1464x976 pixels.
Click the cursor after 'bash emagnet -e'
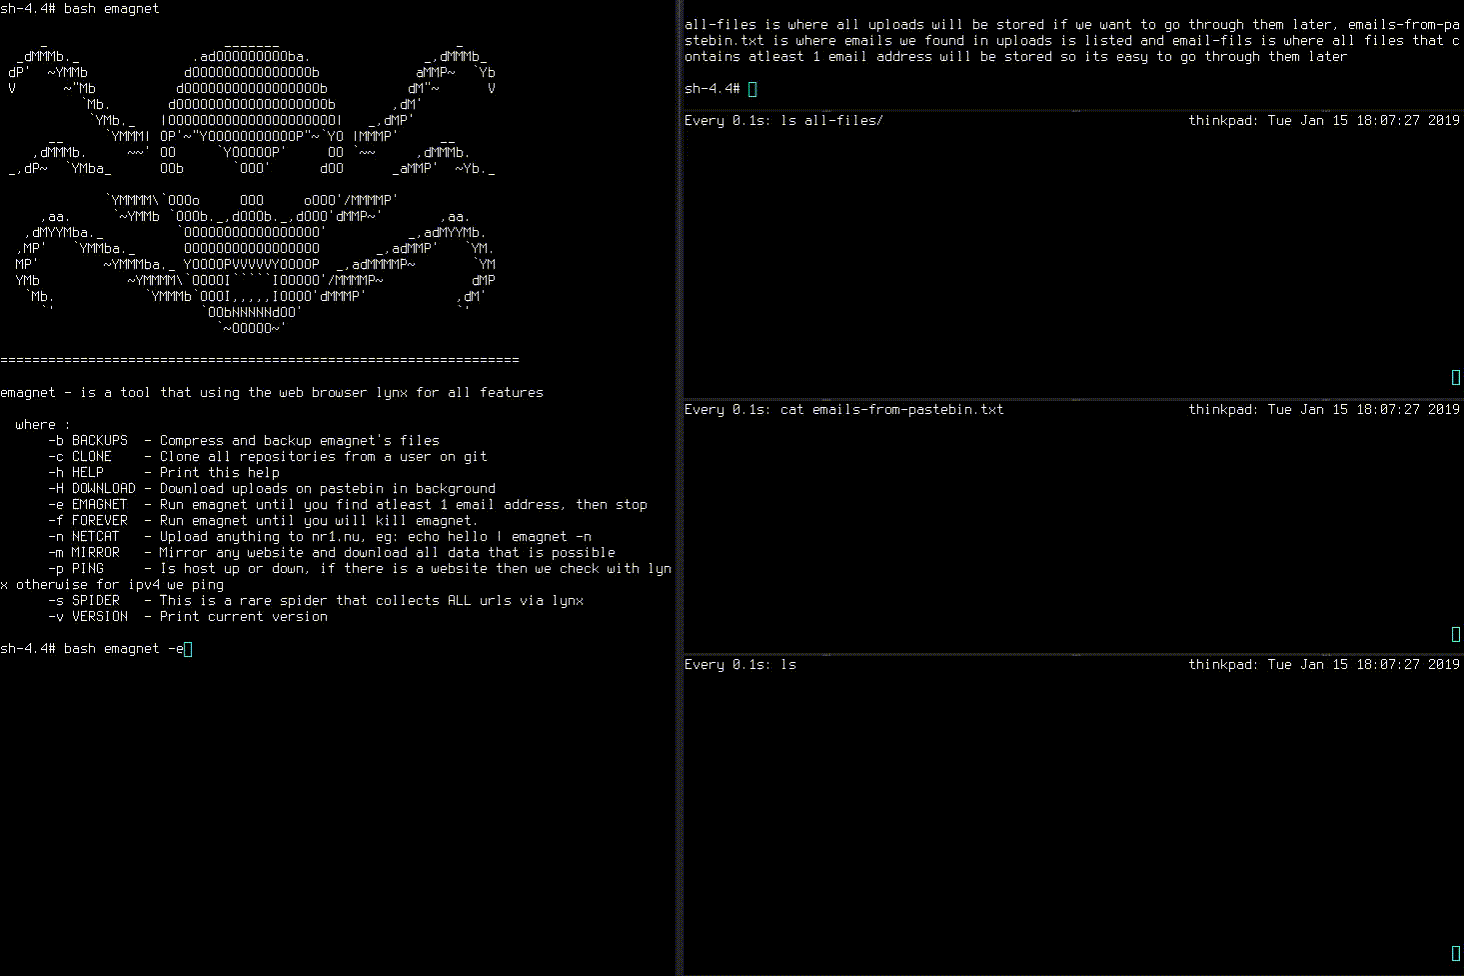[x=188, y=649]
